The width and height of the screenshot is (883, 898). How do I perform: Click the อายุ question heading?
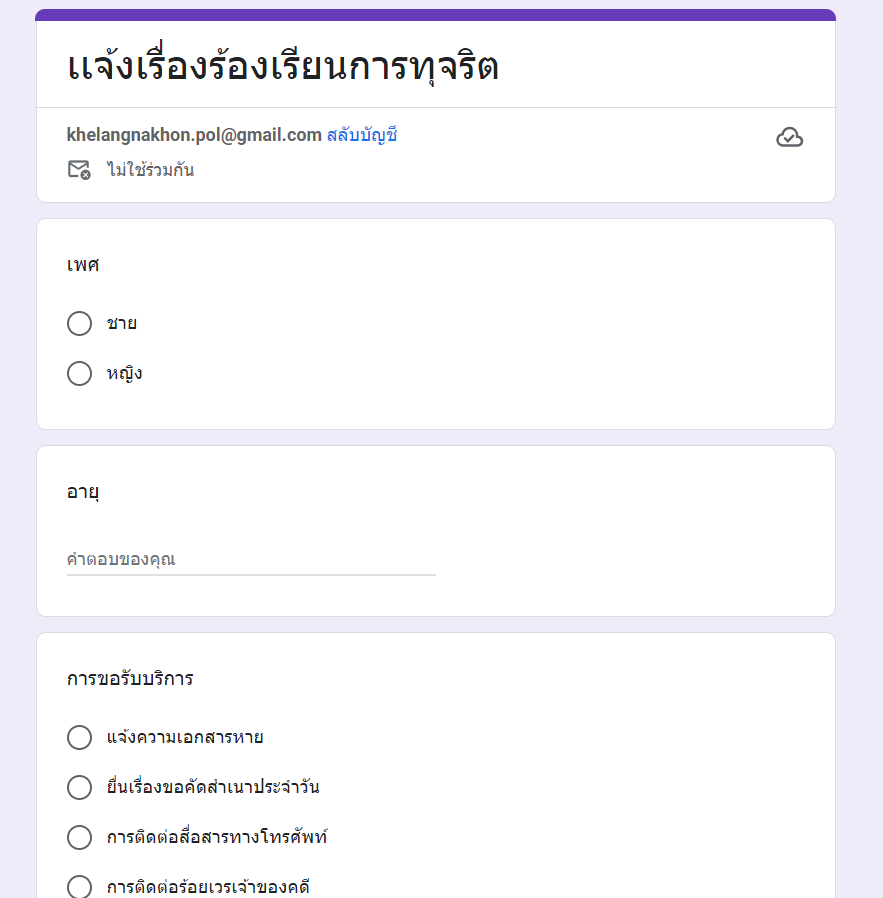coord(83,492)
